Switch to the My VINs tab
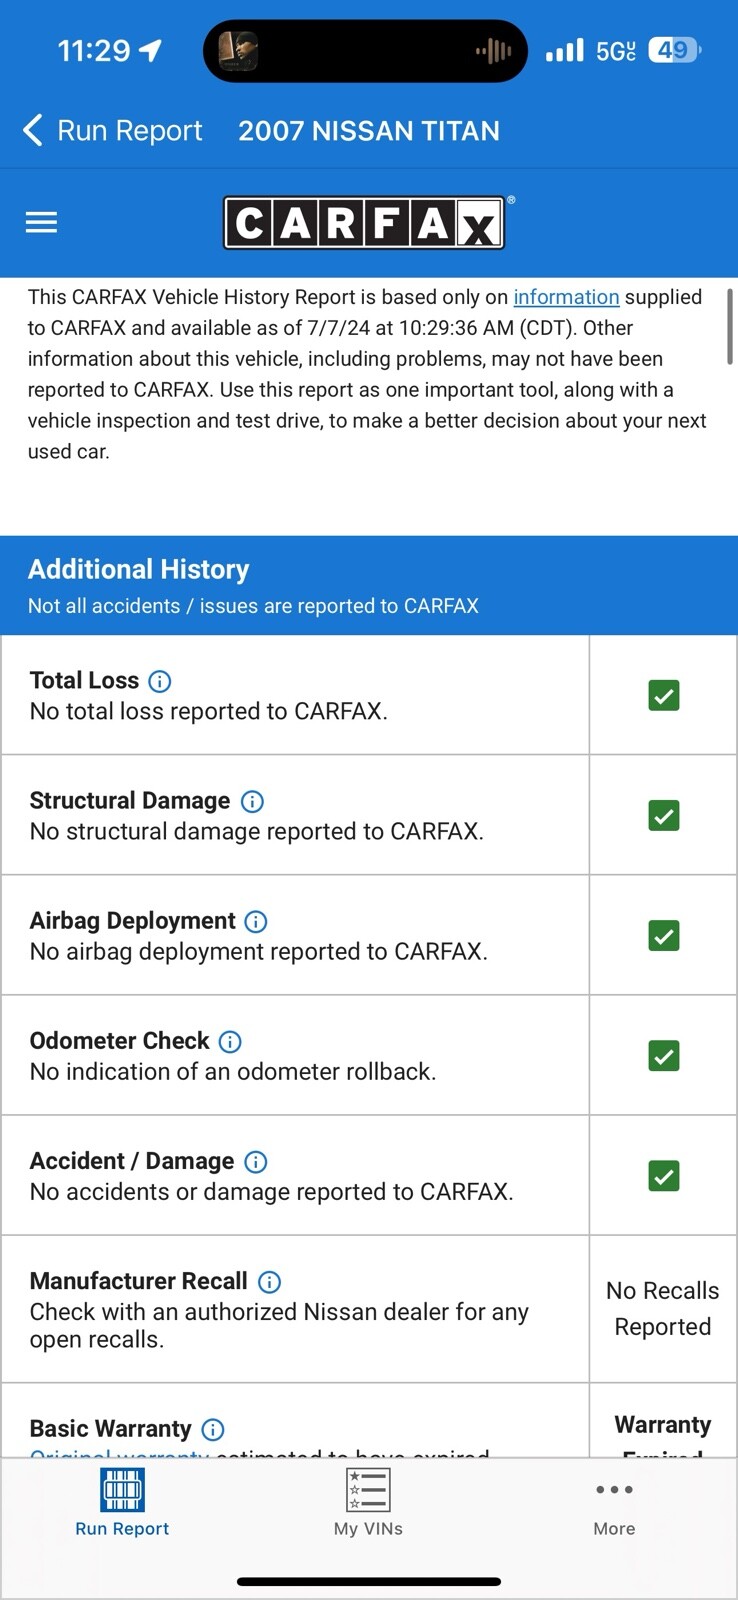Viewport: 738px width, 1600px height. [368, 1502]
